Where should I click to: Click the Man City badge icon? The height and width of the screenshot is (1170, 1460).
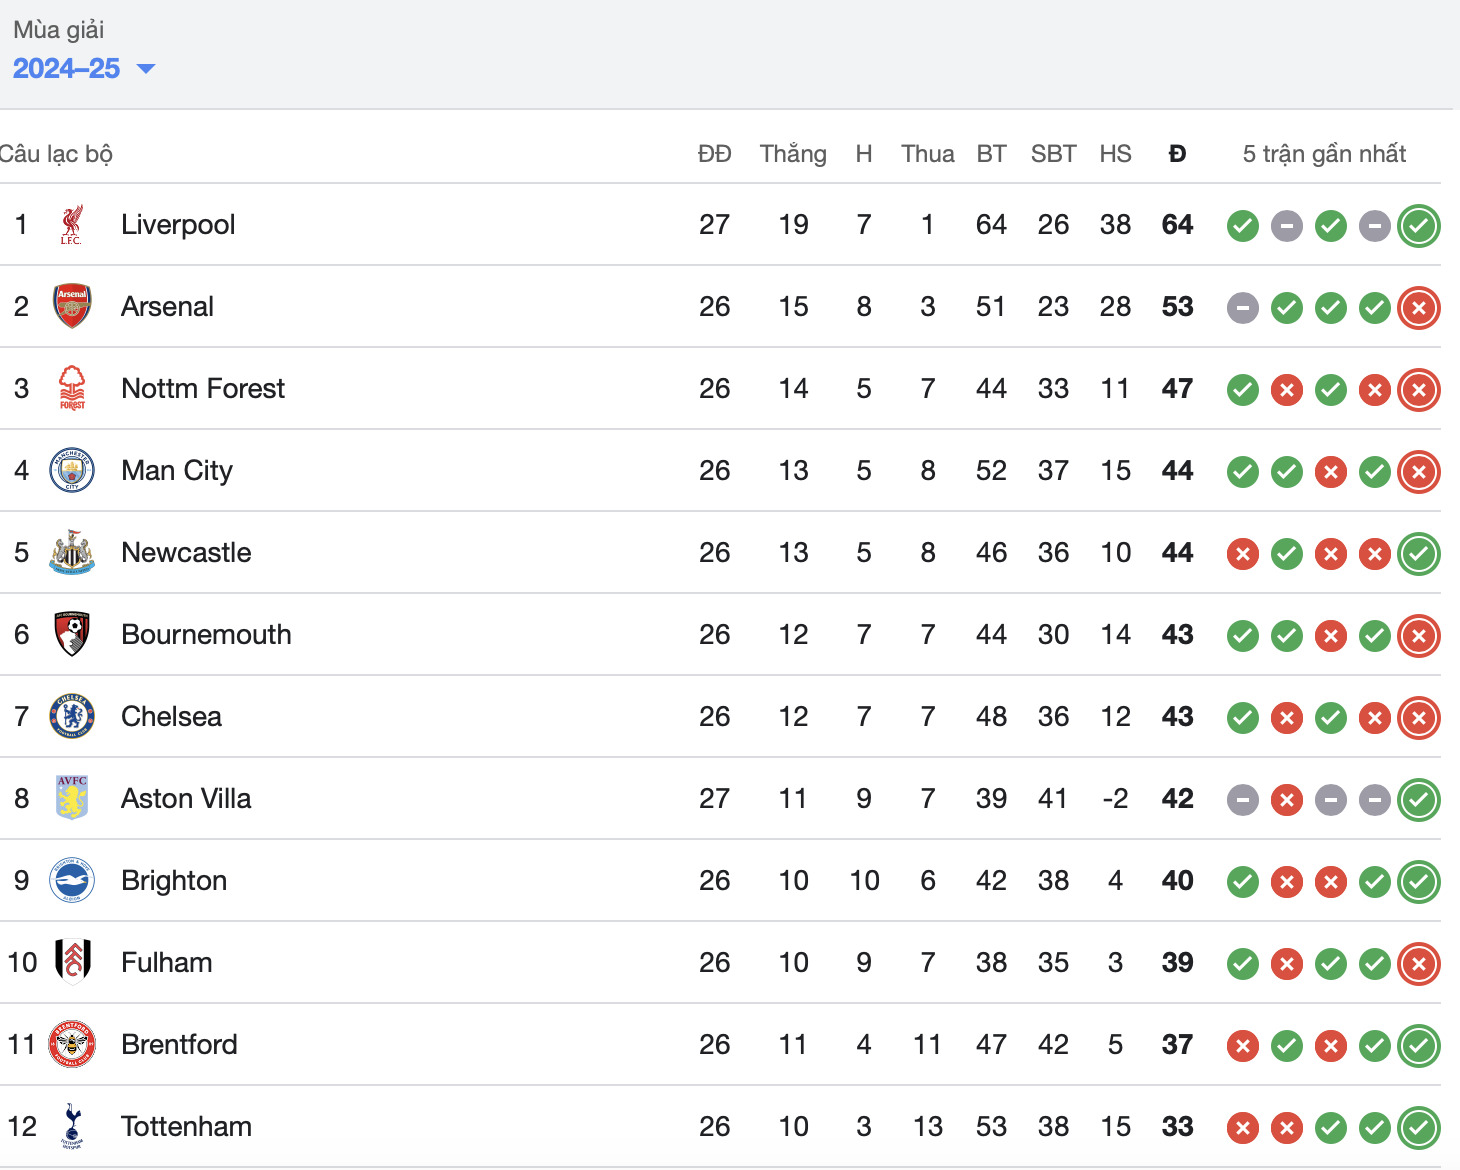[x=72, y=470]
